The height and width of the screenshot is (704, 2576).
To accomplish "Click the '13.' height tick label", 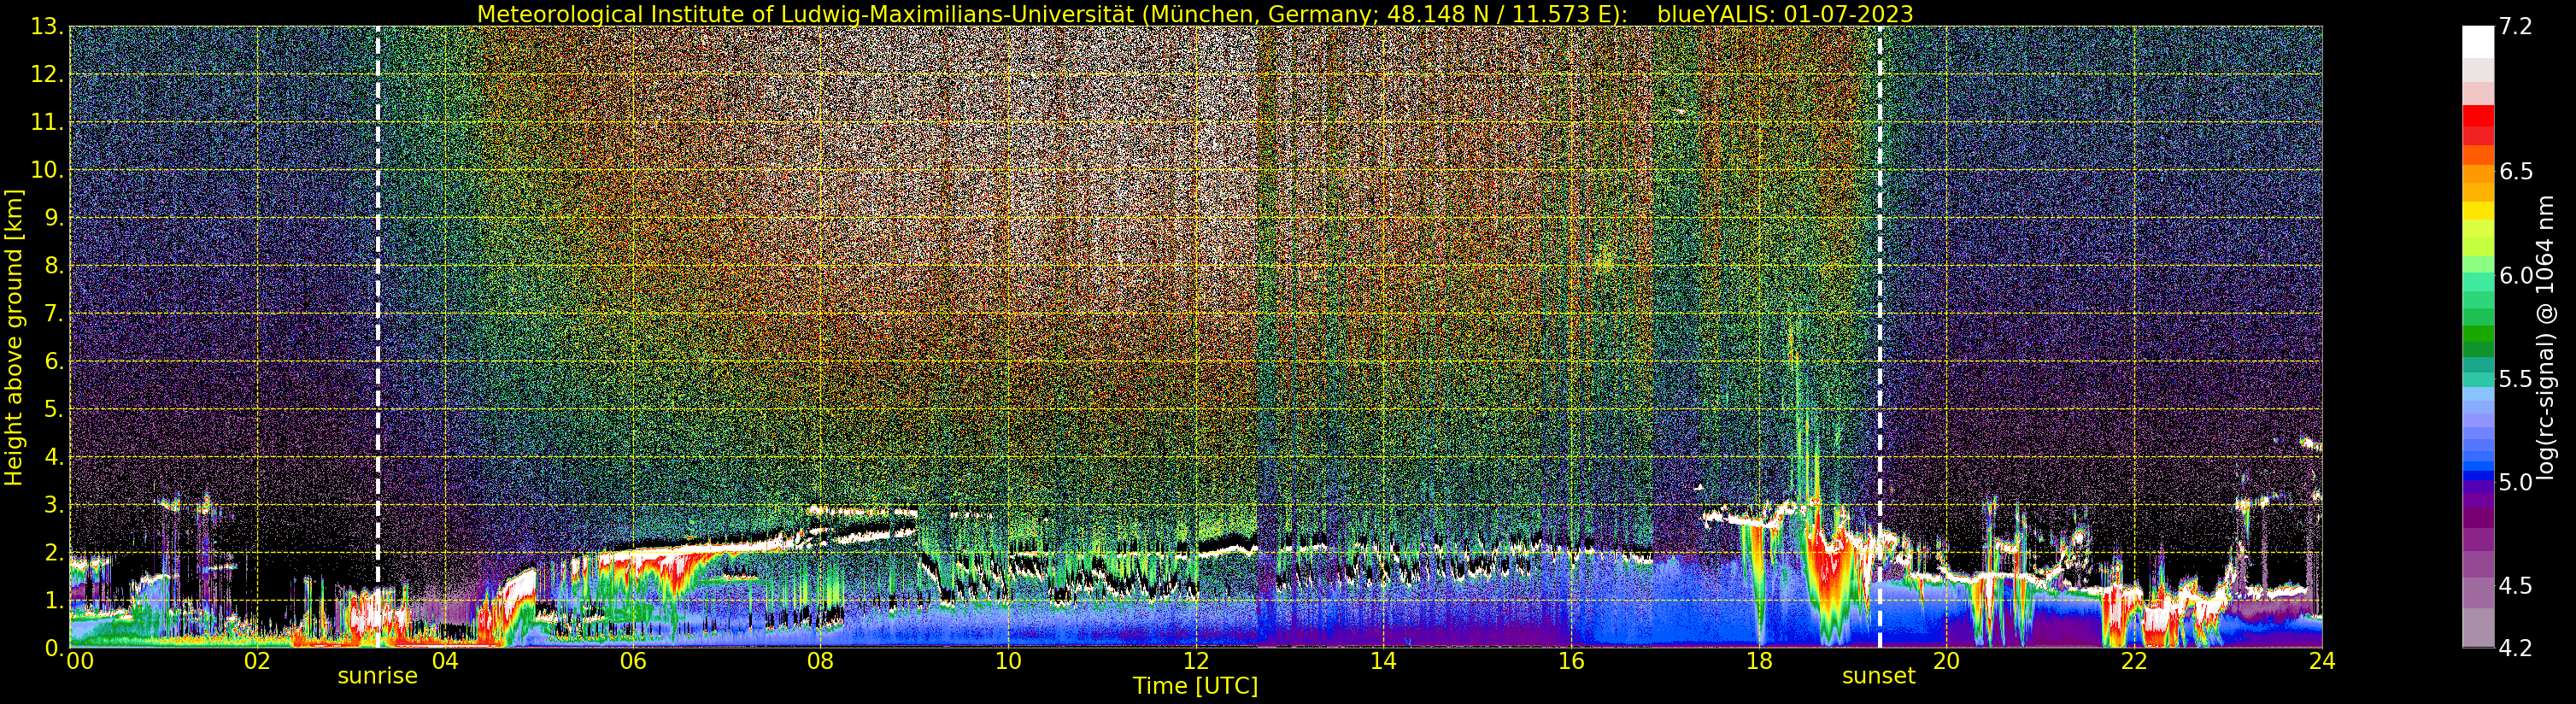I will pyautogui.click(x=48, y=27).
